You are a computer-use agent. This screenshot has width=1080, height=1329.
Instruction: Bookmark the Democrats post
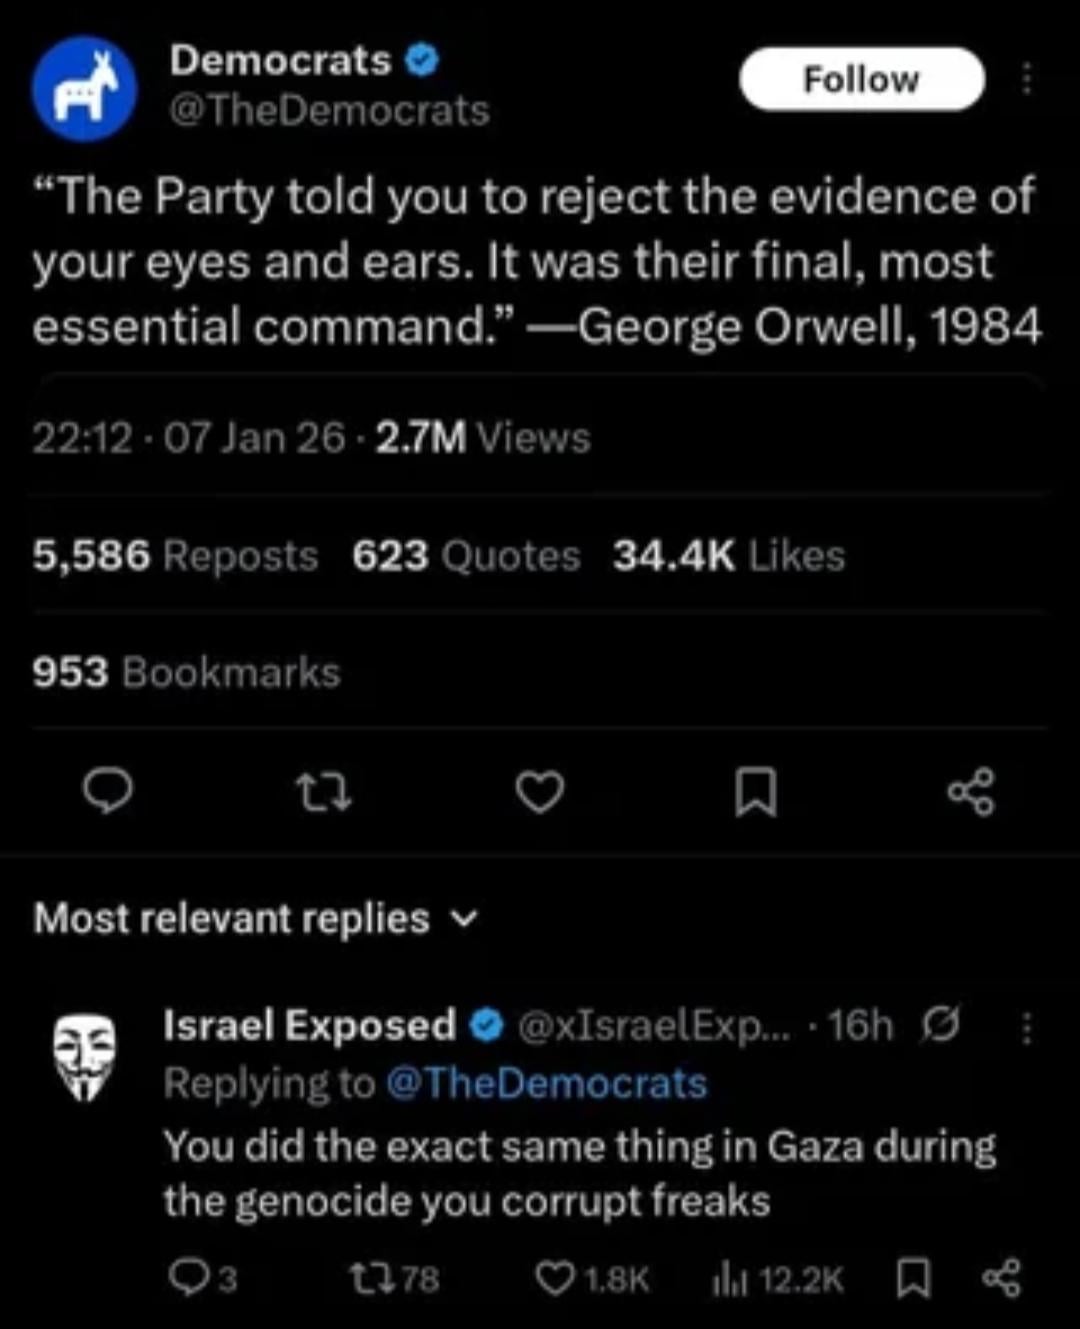[x=755, y=794]
